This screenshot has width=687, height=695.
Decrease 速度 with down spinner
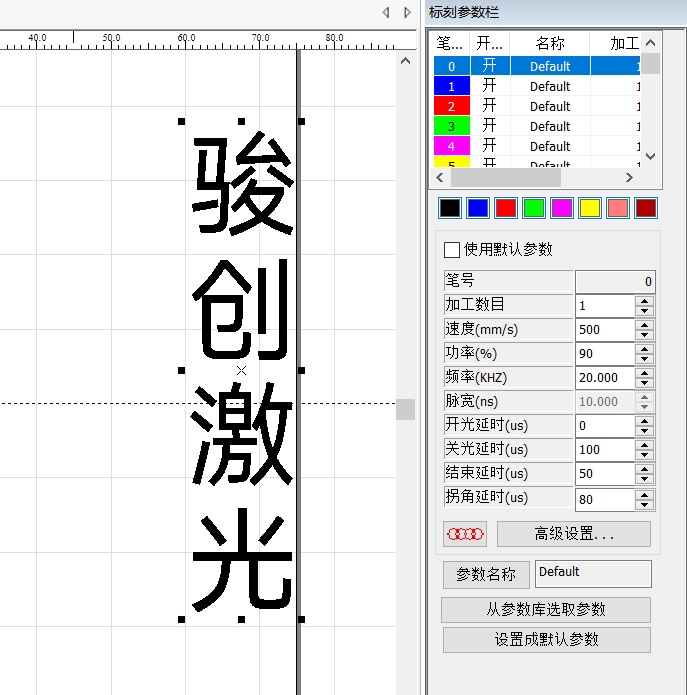click(644, 335)
